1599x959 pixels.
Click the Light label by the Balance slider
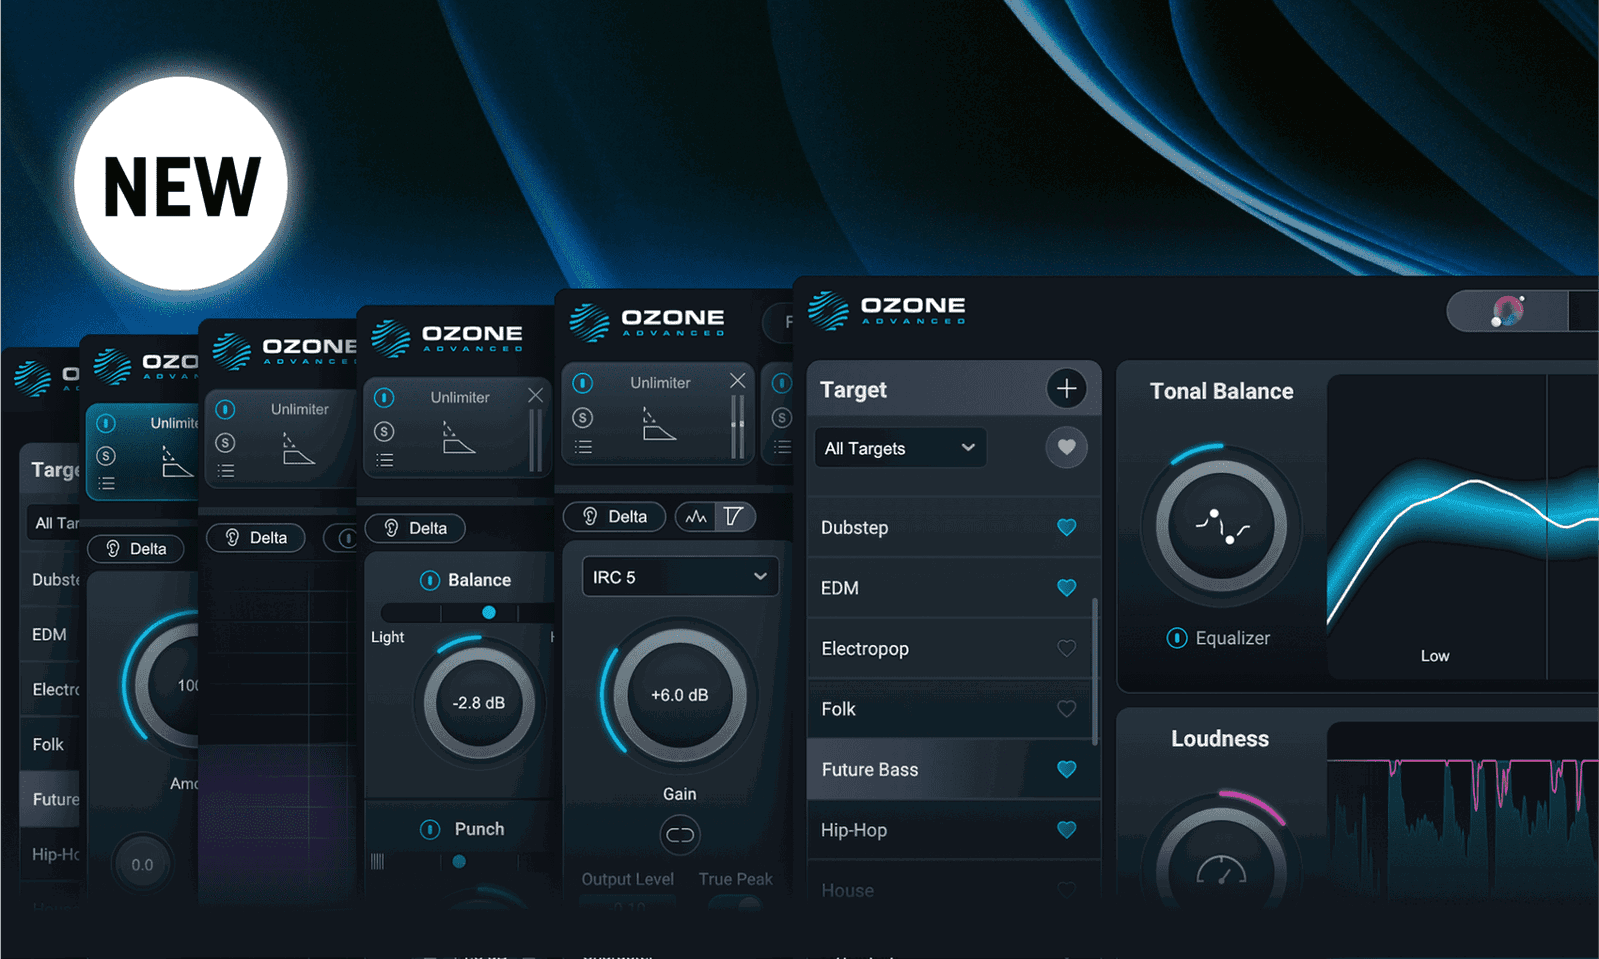[x=388, y=637]
